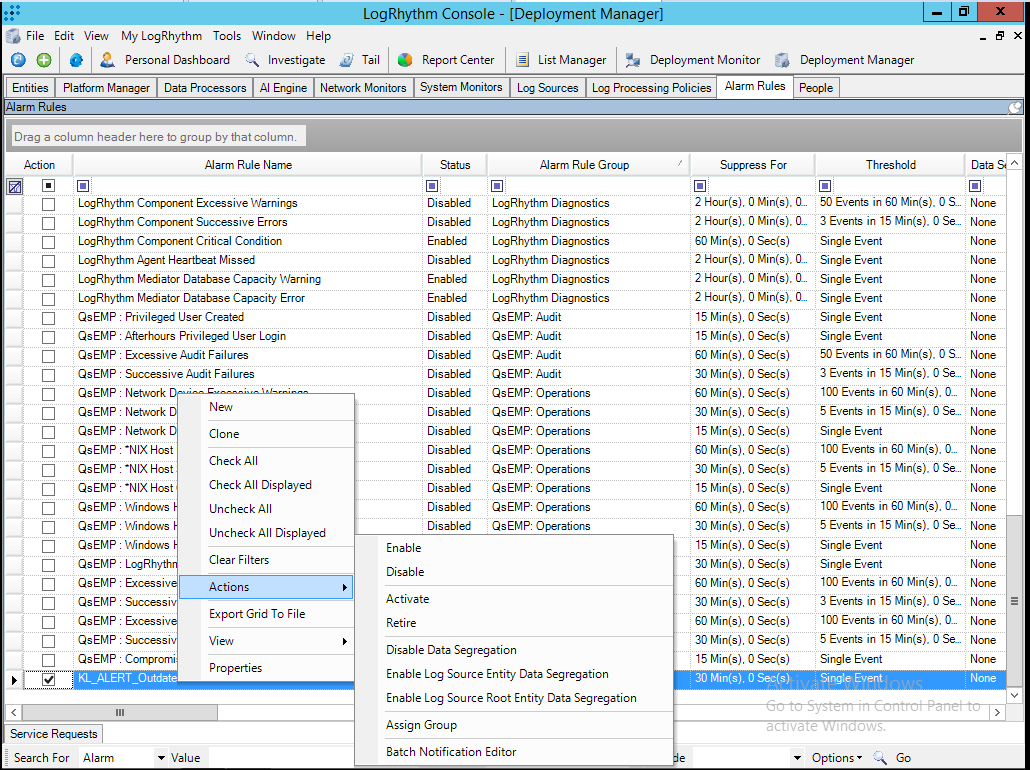Open the Tools menu
The height and width of the screenshot is (770, 1030).
coord(227,36)
